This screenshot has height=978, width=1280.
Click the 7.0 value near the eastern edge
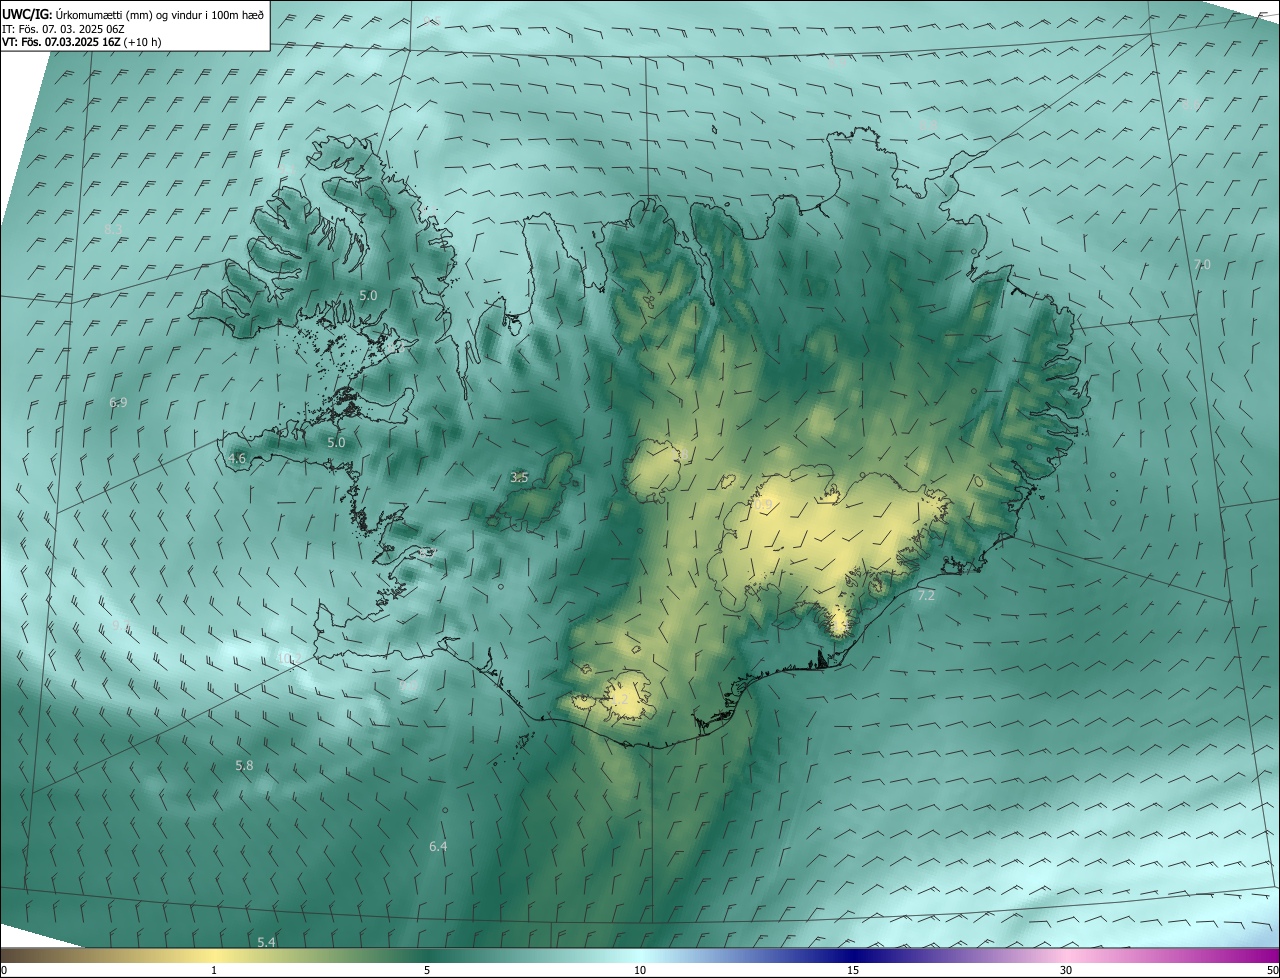tap(1202, 265)
